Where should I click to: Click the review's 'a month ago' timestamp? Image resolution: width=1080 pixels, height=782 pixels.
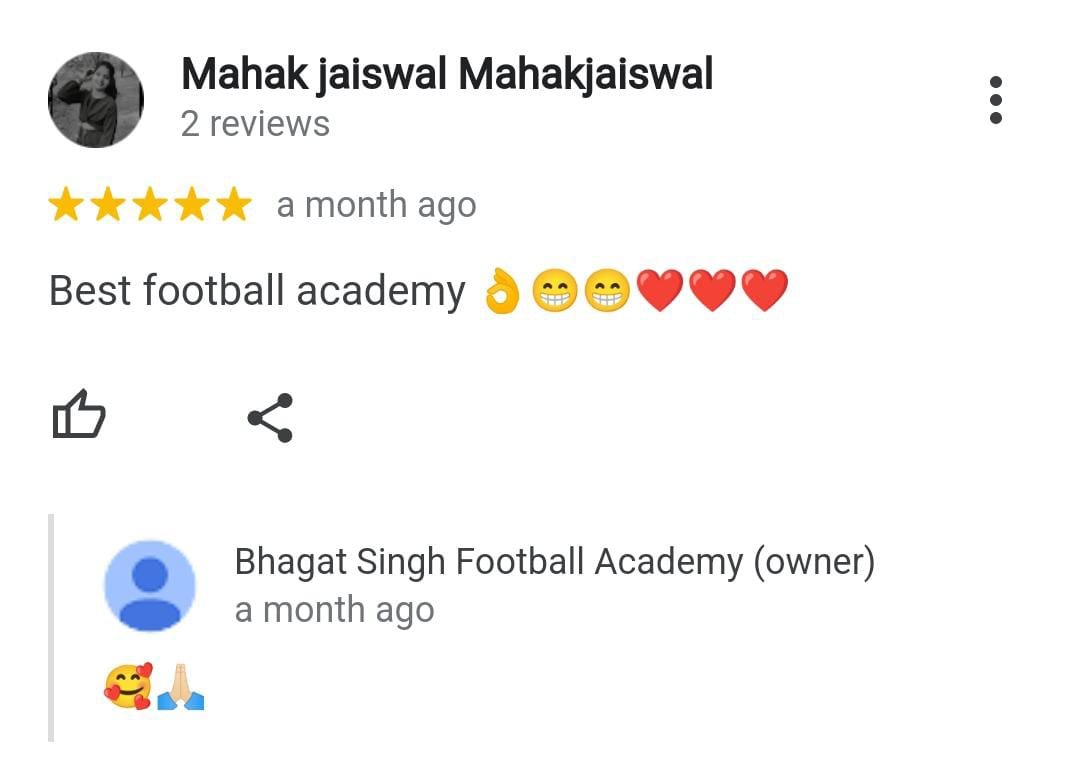(376, 205)
